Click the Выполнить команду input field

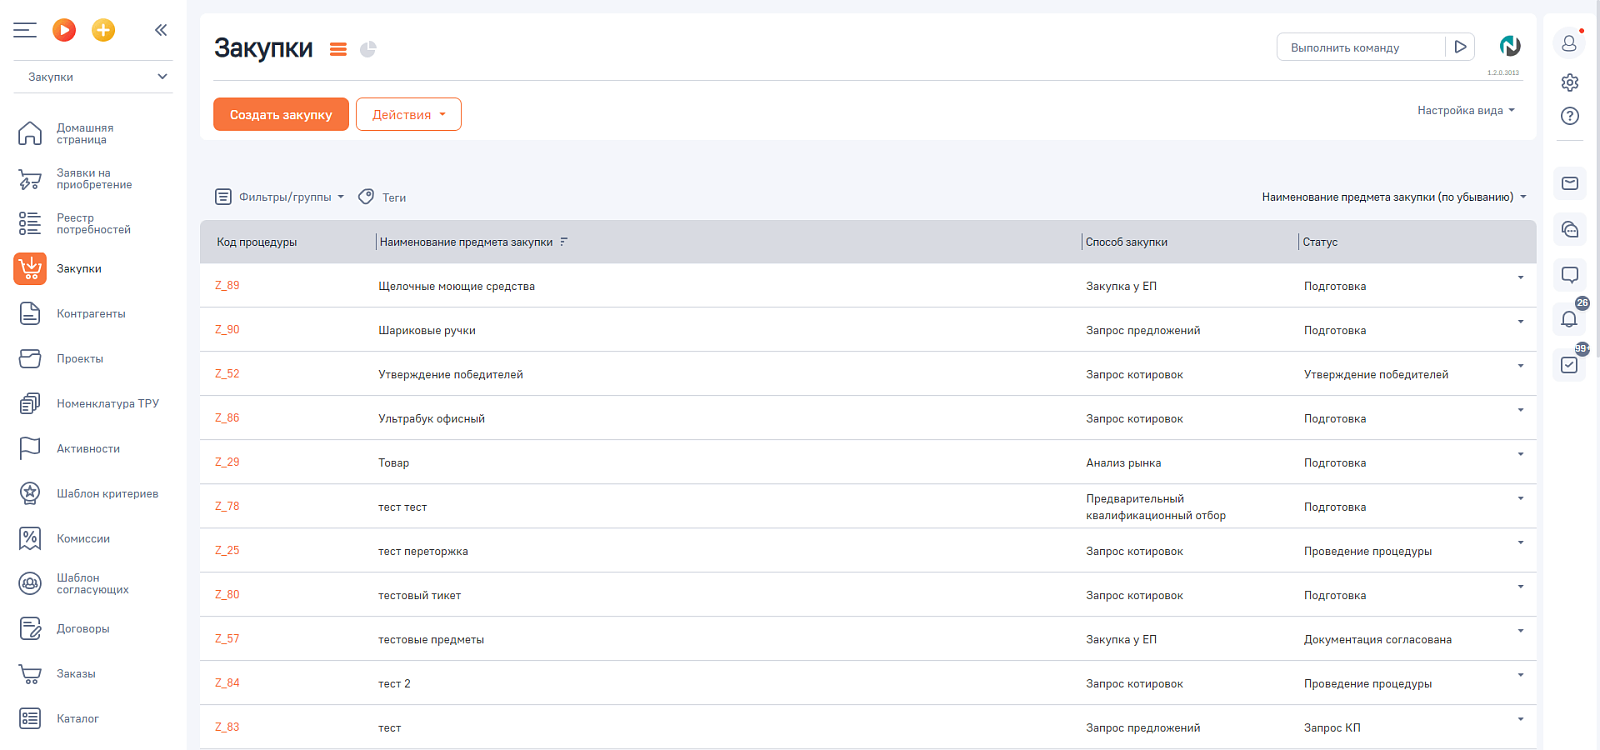1361,47
